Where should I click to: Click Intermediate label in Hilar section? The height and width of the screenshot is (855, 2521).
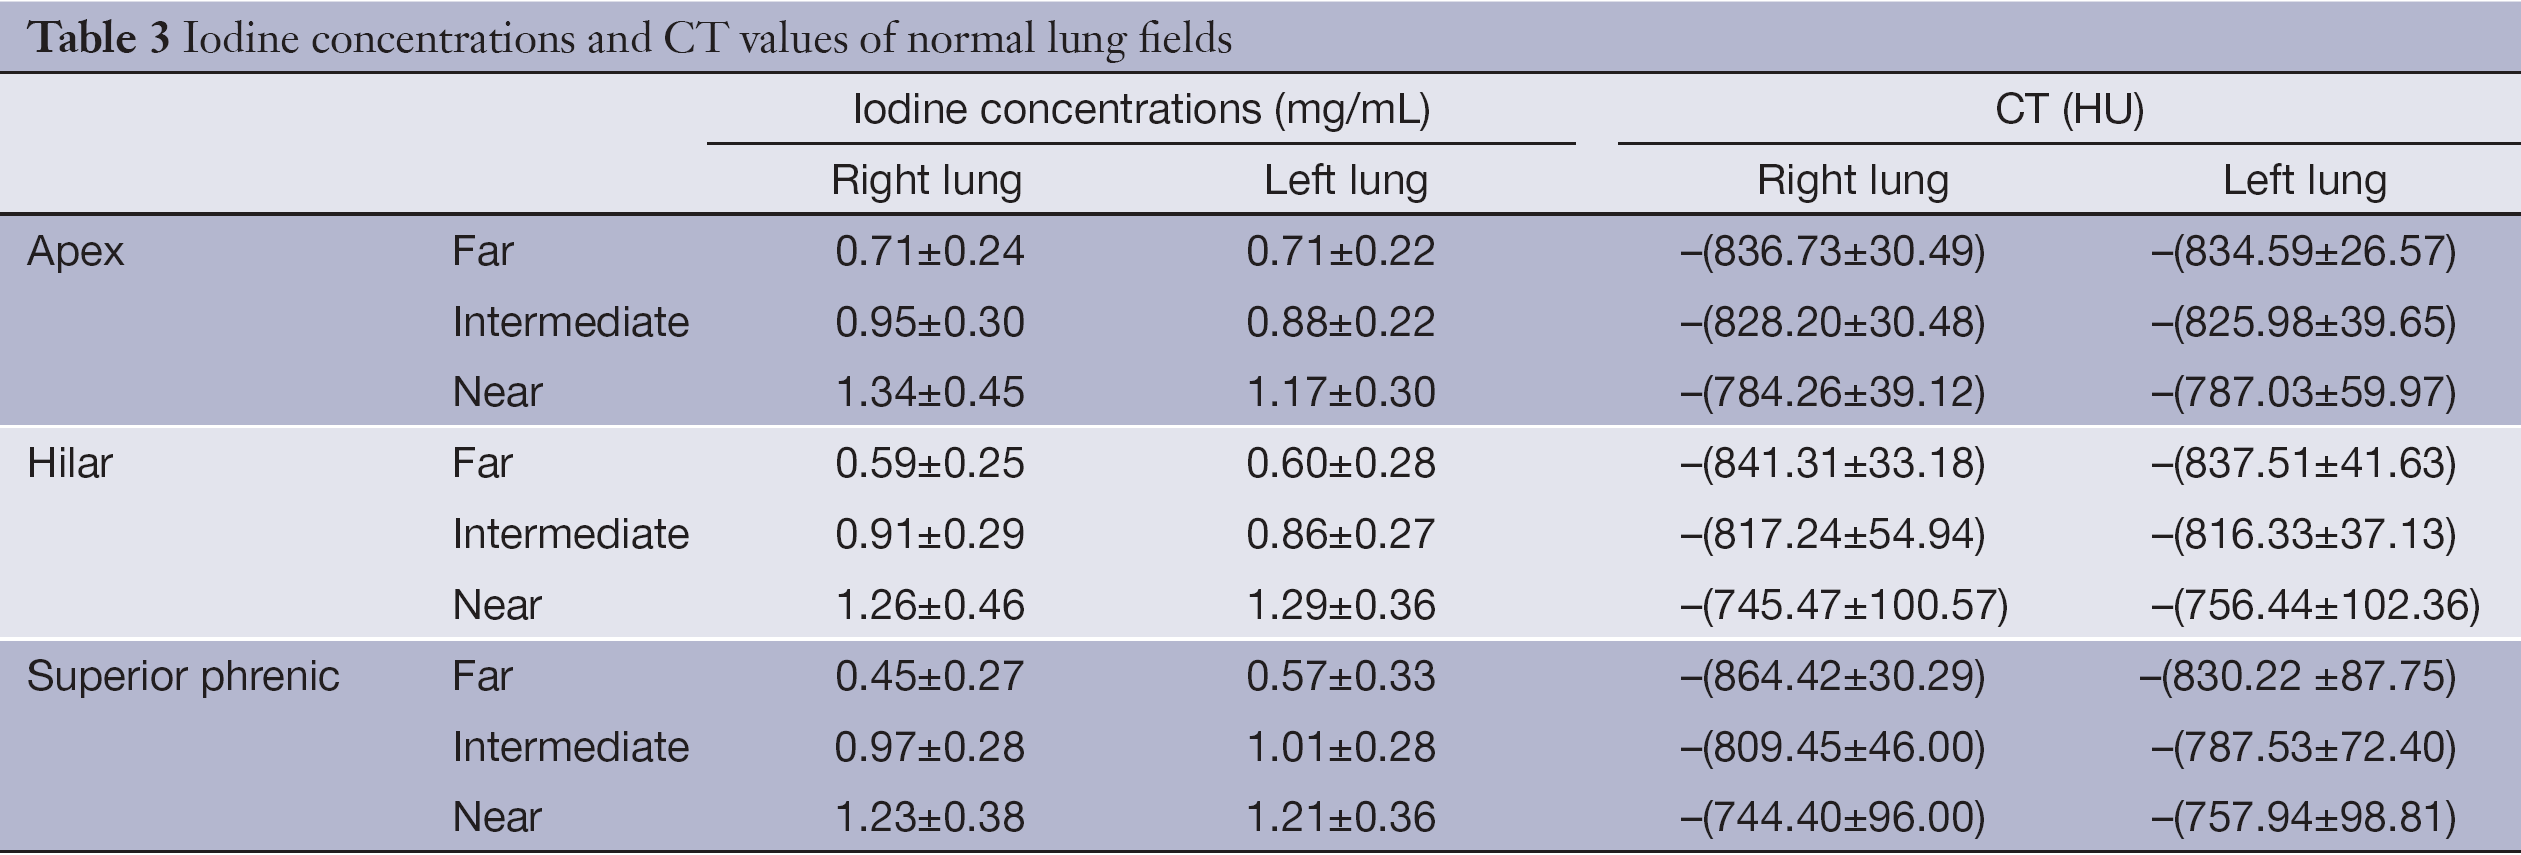[571, 534]
